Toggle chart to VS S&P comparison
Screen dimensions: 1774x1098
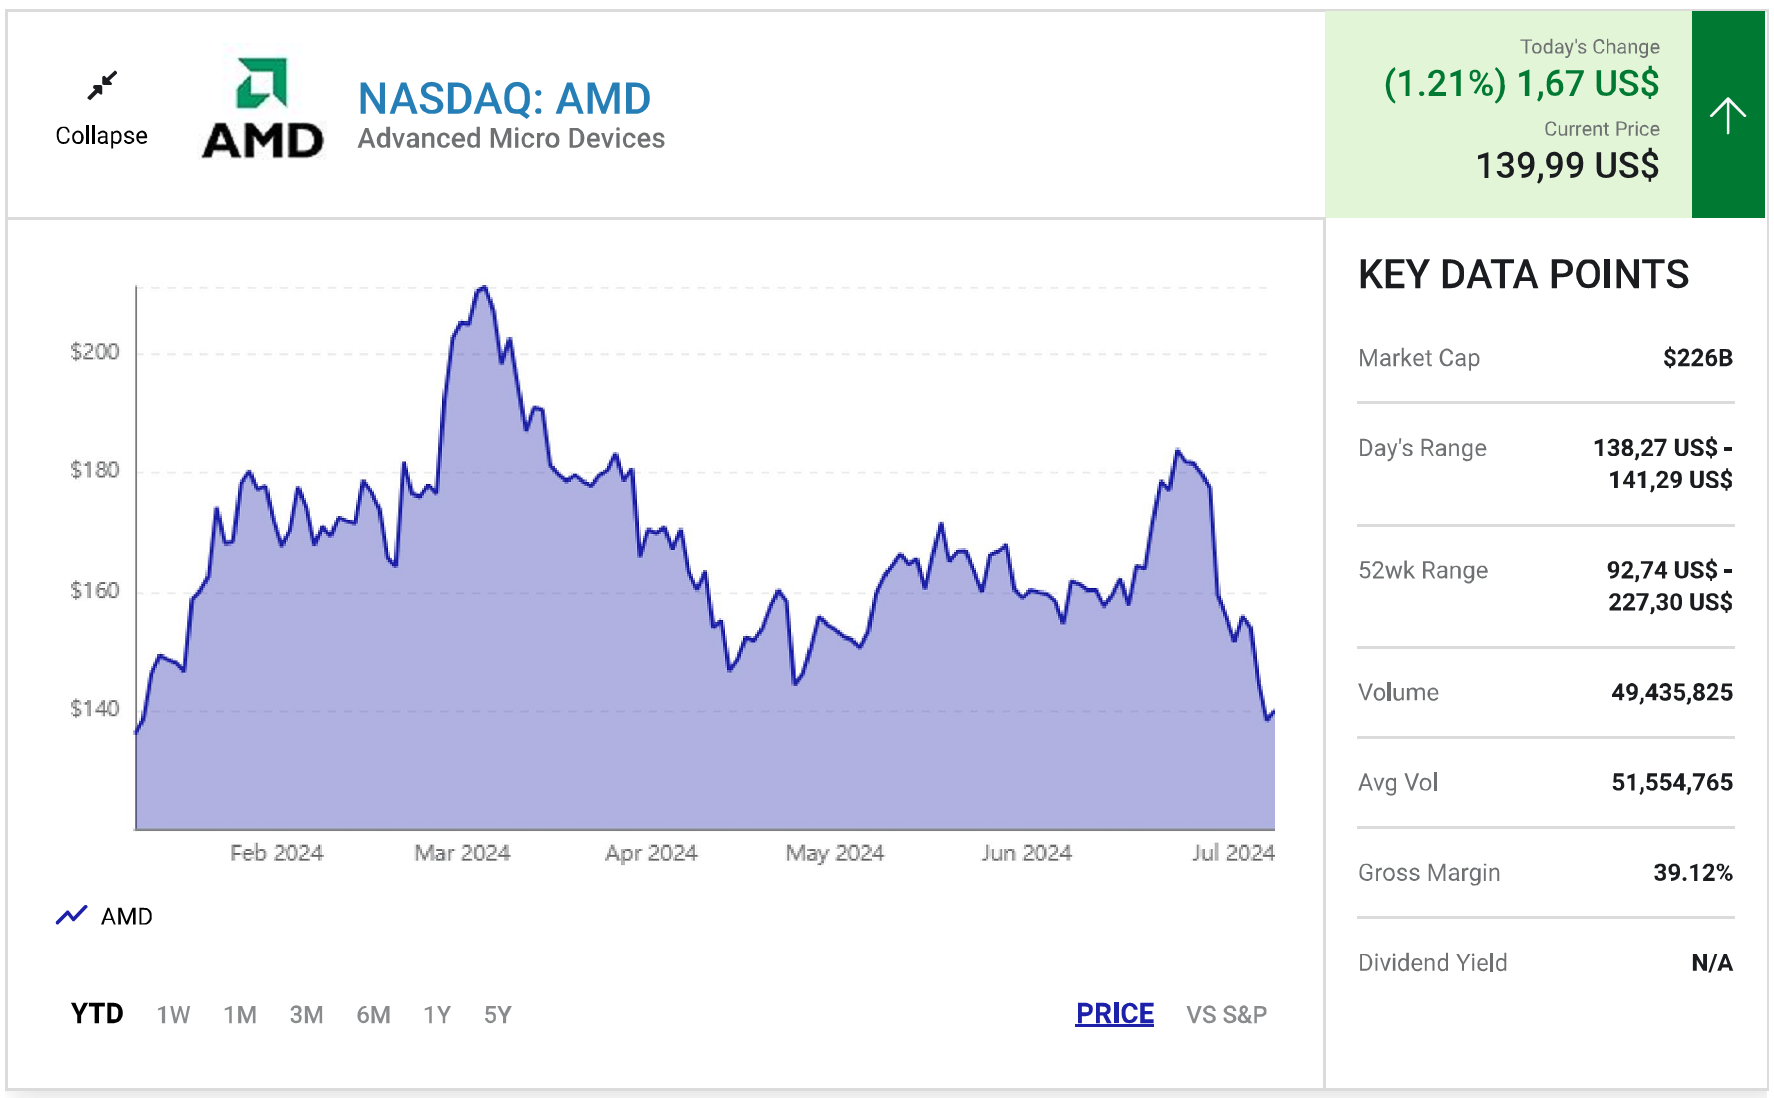tap(1226, 1015)
